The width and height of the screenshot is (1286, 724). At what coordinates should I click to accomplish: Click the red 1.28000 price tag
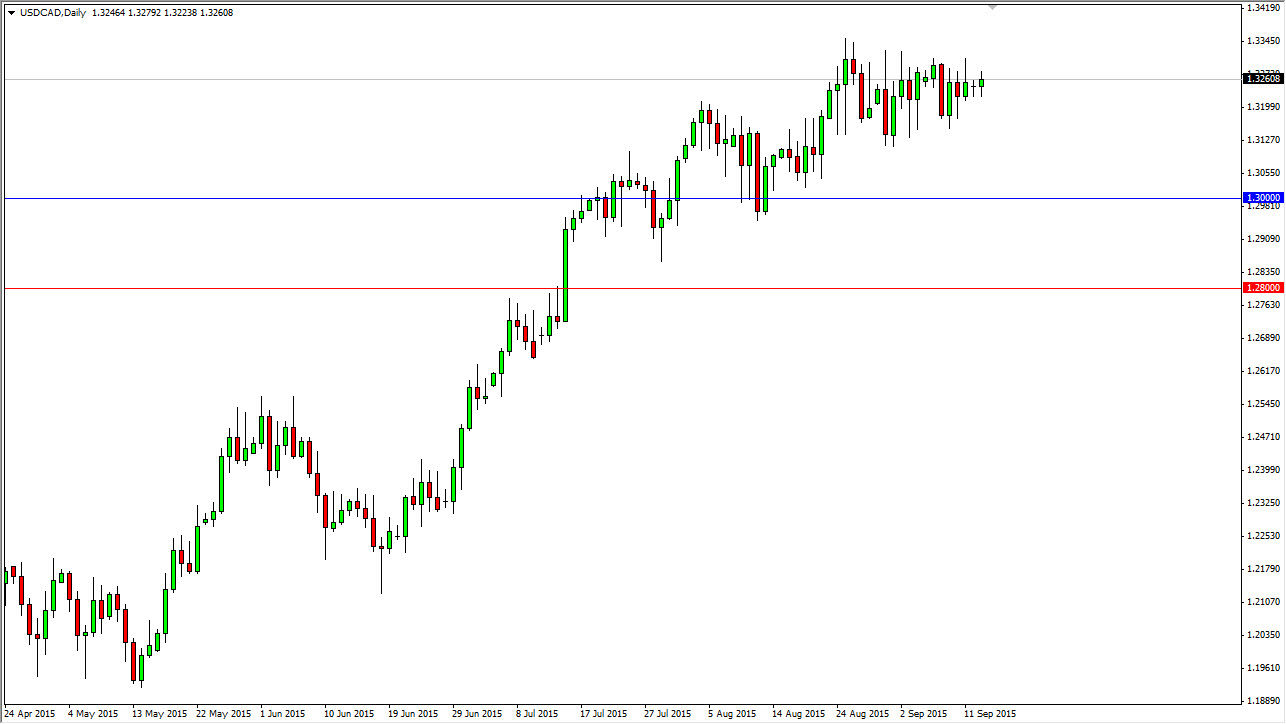point(1263,288)
